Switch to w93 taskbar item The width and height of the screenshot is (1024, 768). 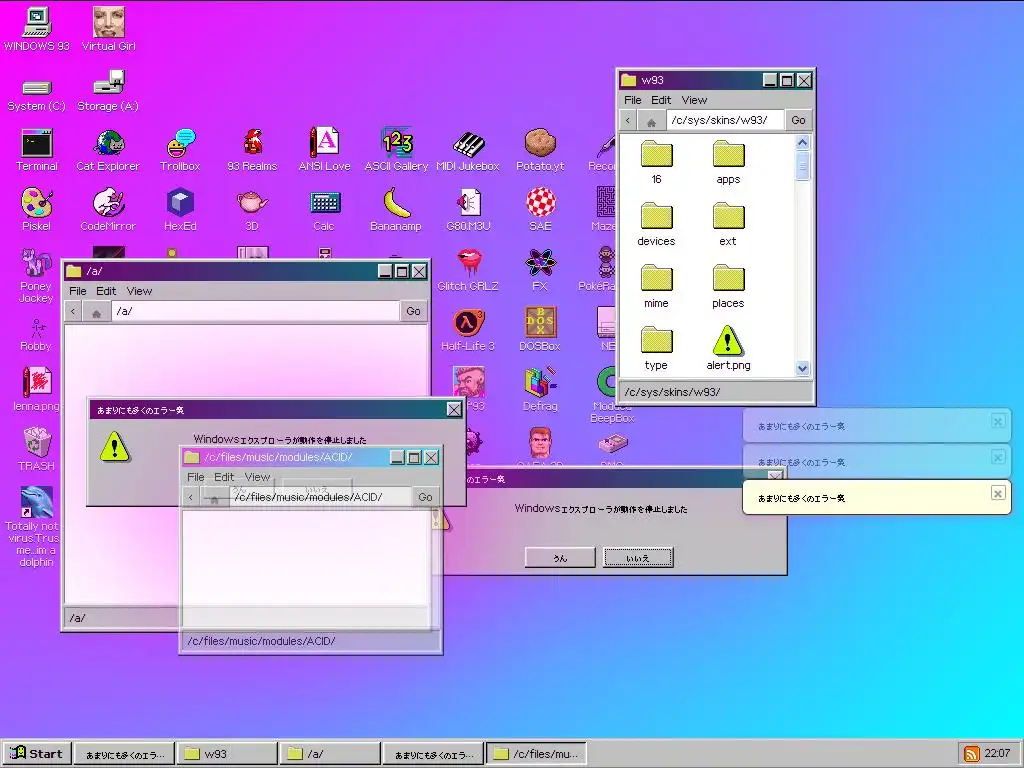(x=227, y=754)
